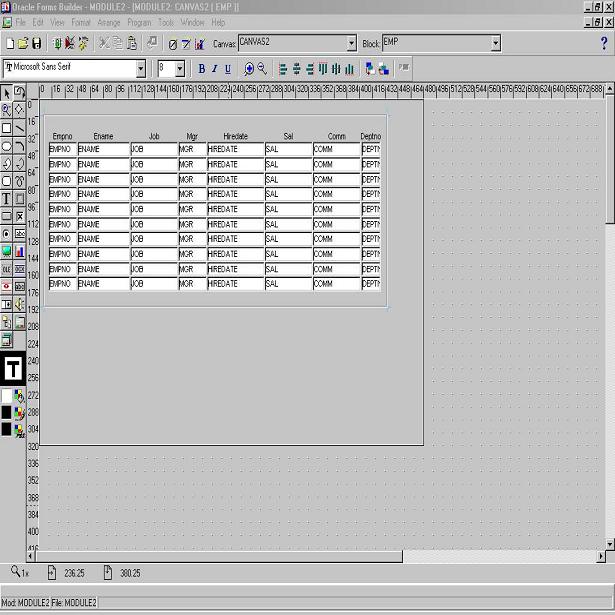The image size is (615, 615).
Task: Choose the Rotate tool in palette
Action: (x=20, y=93)
